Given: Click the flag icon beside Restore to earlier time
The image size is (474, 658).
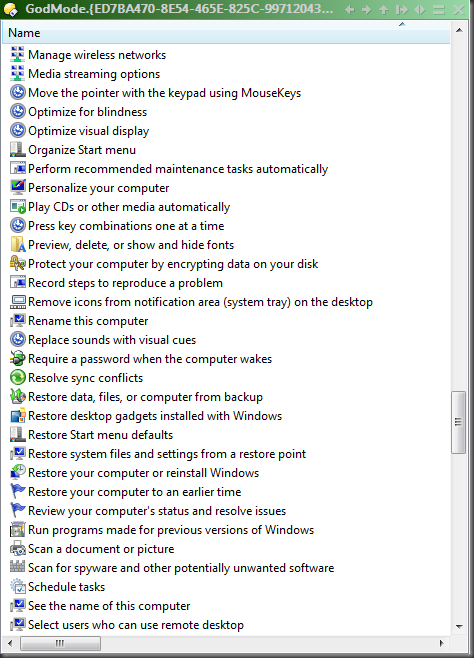Looking at the screenshot, I should (18, 491).
